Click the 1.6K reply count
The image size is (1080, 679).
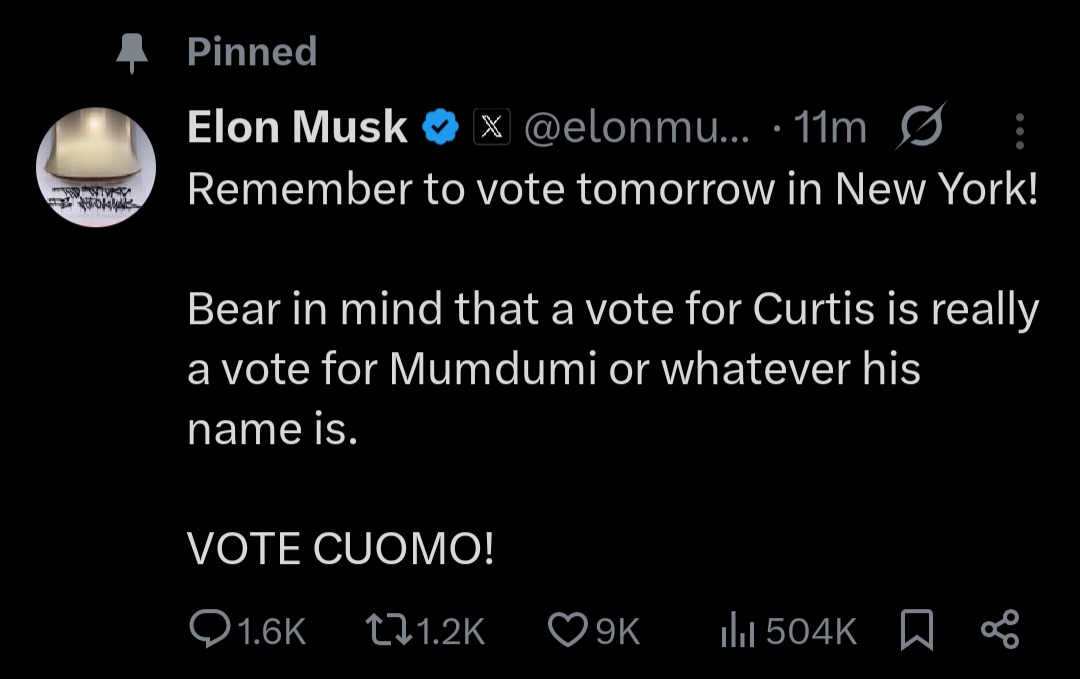(272, 631)
